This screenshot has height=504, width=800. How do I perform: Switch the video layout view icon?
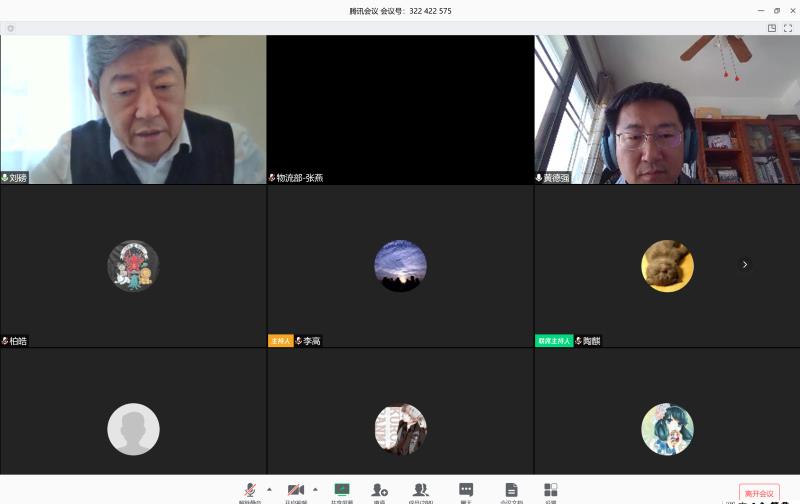(772, 29)
